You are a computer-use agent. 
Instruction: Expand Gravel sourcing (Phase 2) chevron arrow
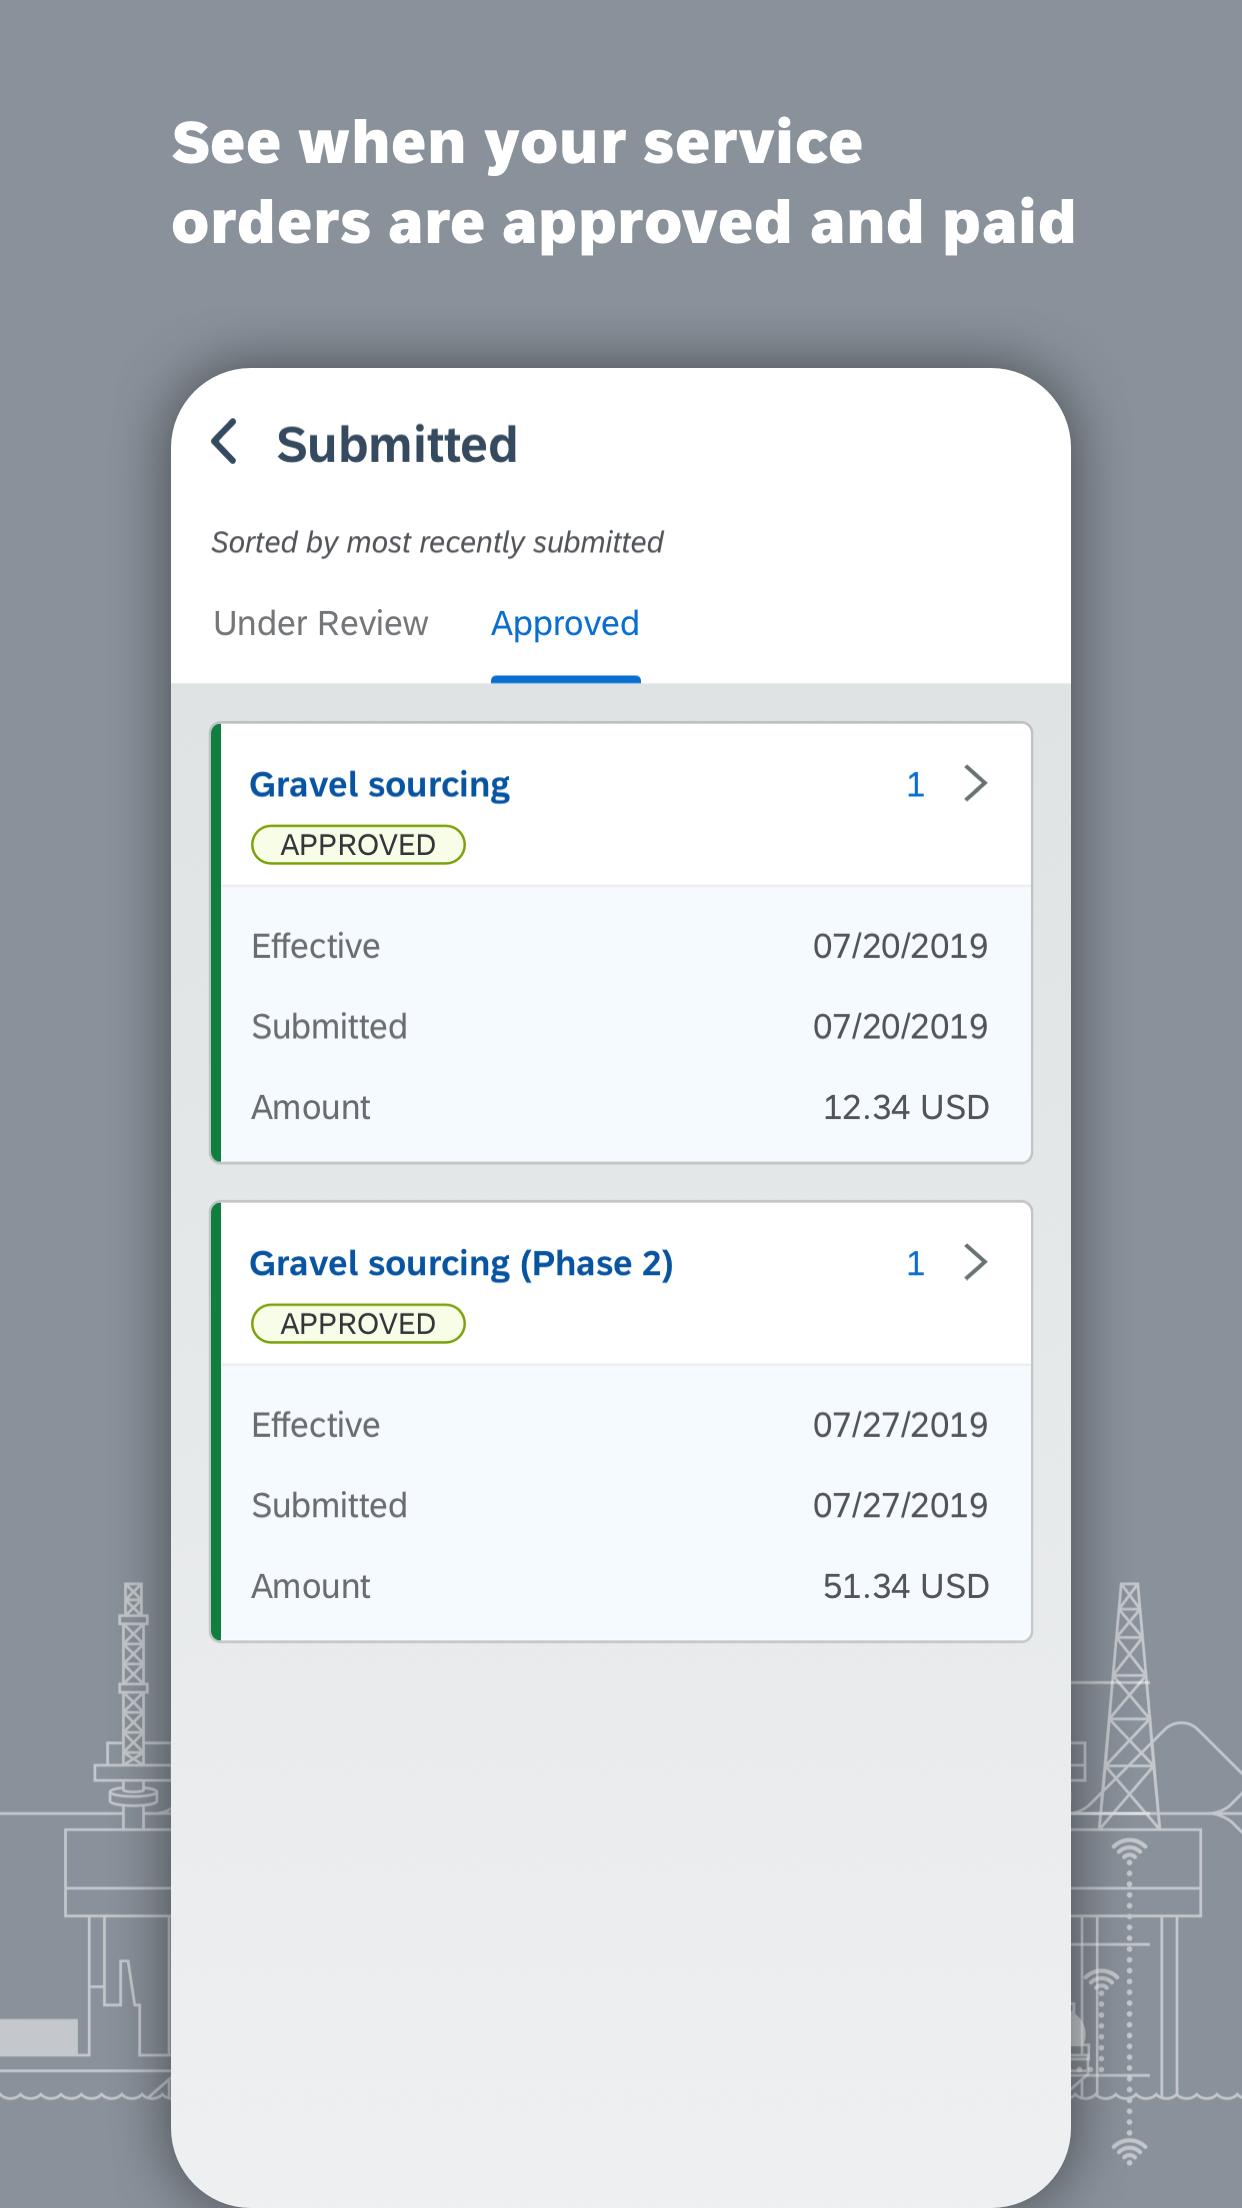click(x=975, y=1263)
